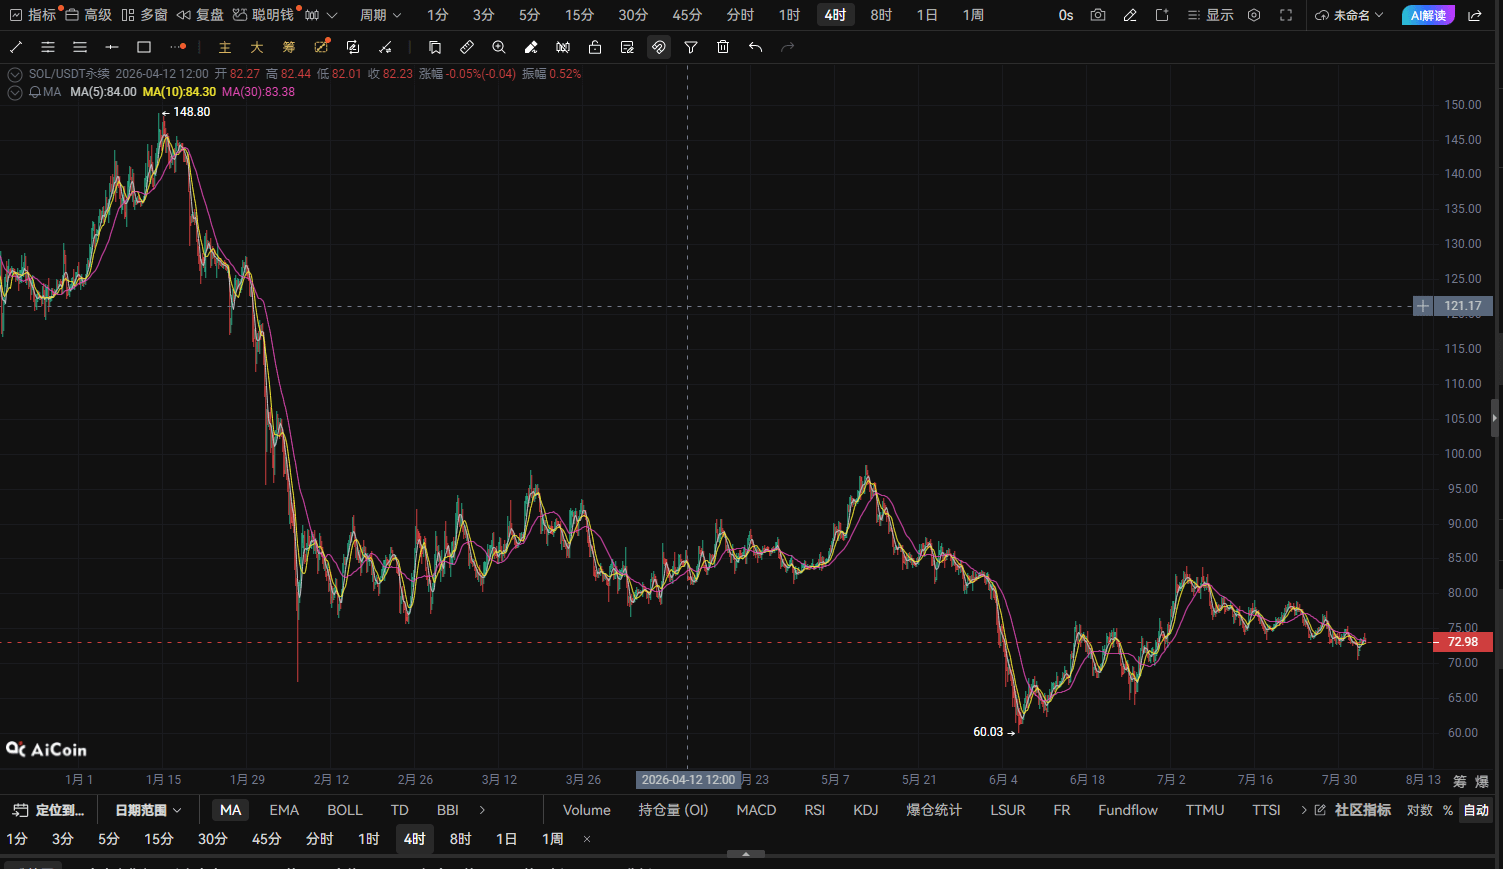This screenshot has height=869, width=1503.
Task: Start 复盘 replay mode
Action: tap(200, 15)
